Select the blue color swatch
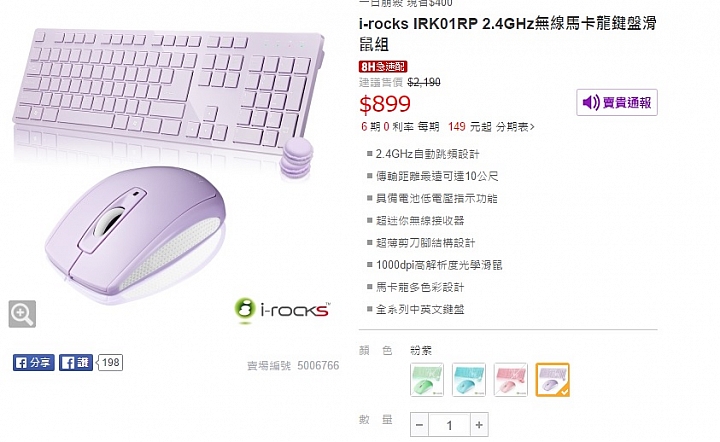720x442 pixels. point(468,380)
